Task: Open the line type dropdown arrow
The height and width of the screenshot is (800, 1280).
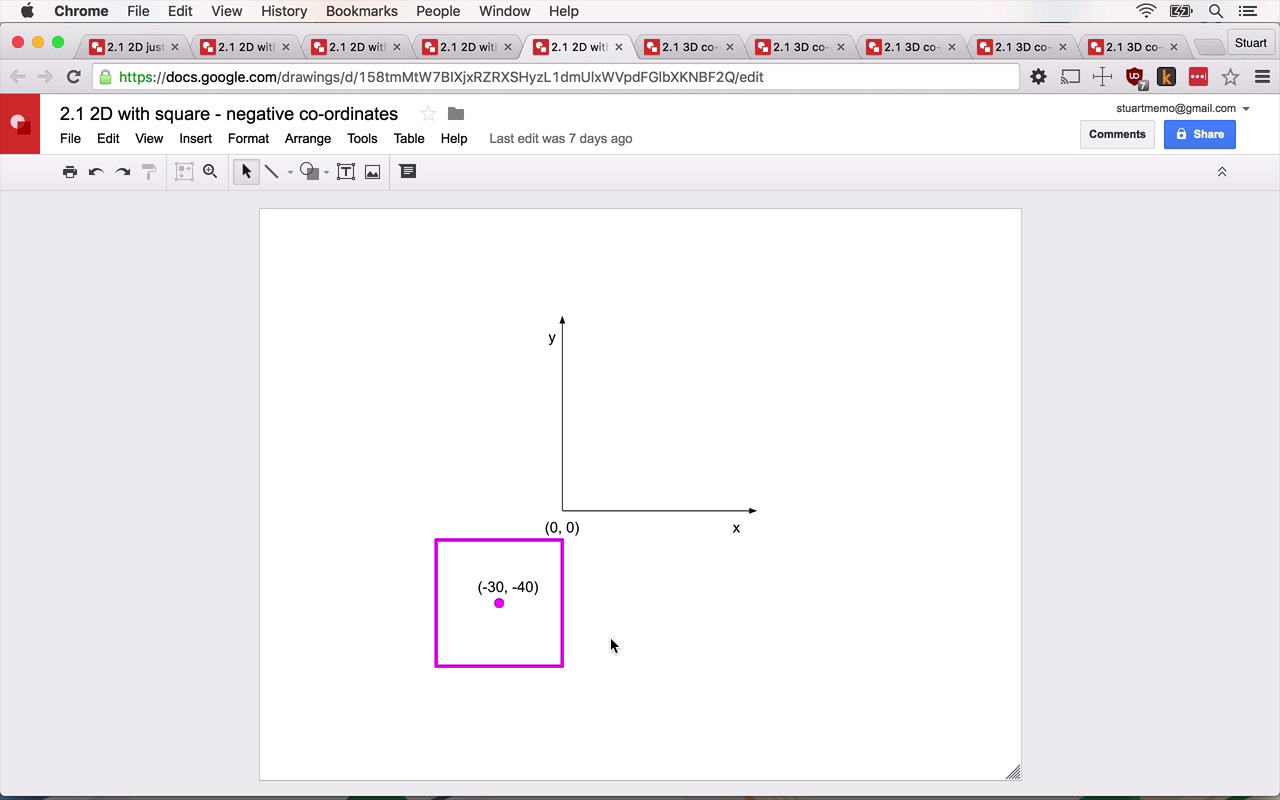Action: point(290,172)
